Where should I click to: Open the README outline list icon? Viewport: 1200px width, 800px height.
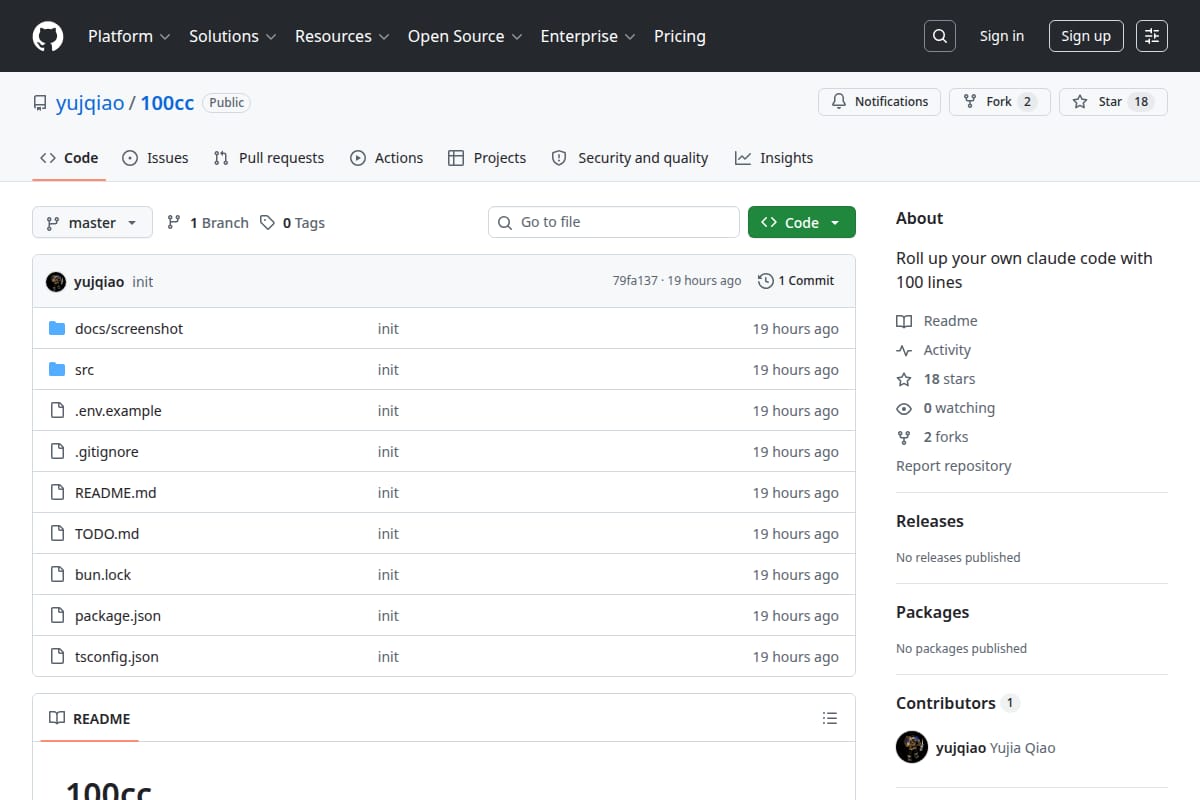829,718
